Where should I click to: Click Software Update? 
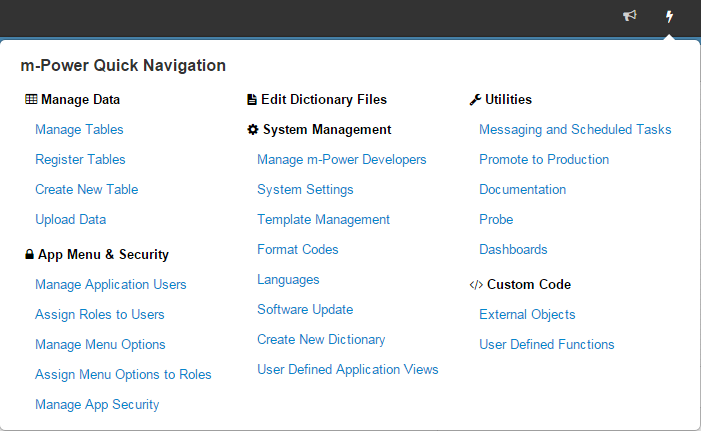click(305, 309)
